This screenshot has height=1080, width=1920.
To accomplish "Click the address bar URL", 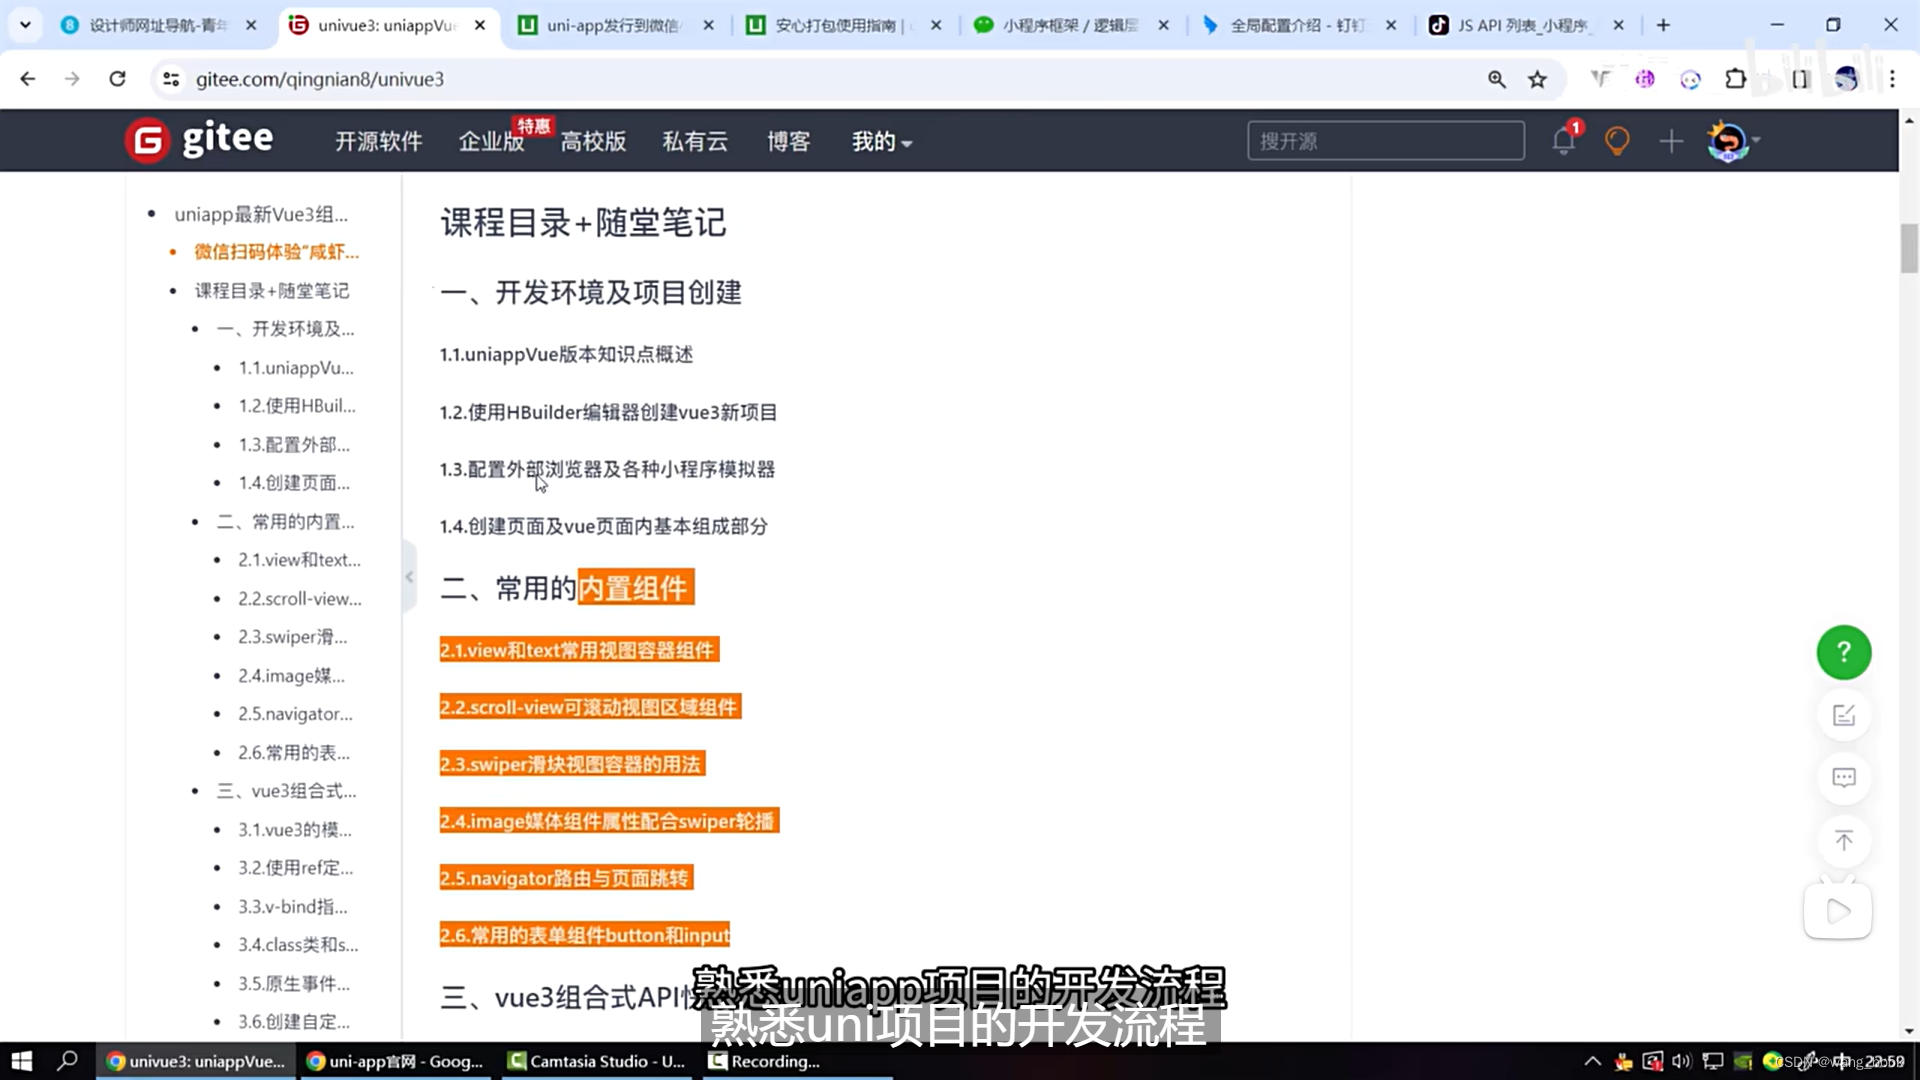I will [319, 79].
